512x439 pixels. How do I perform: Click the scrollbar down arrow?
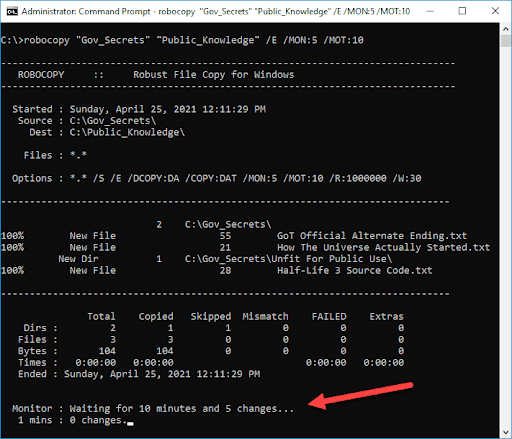505,432
